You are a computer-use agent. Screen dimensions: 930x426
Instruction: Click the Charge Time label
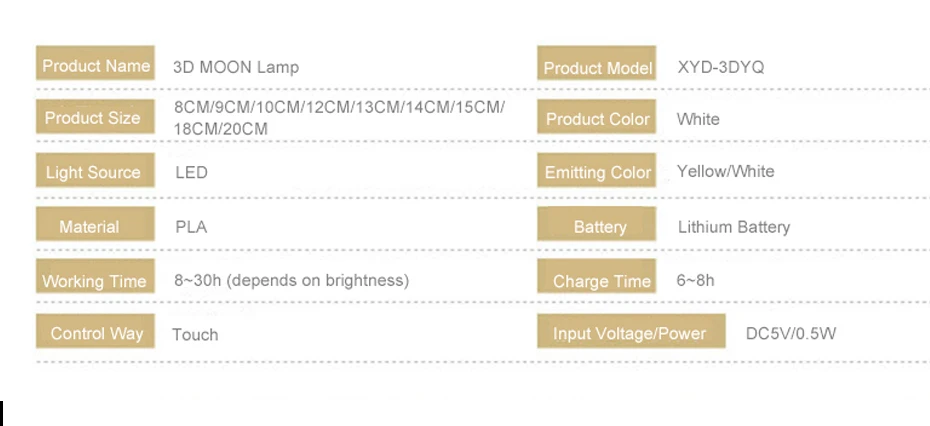[601, 281]
